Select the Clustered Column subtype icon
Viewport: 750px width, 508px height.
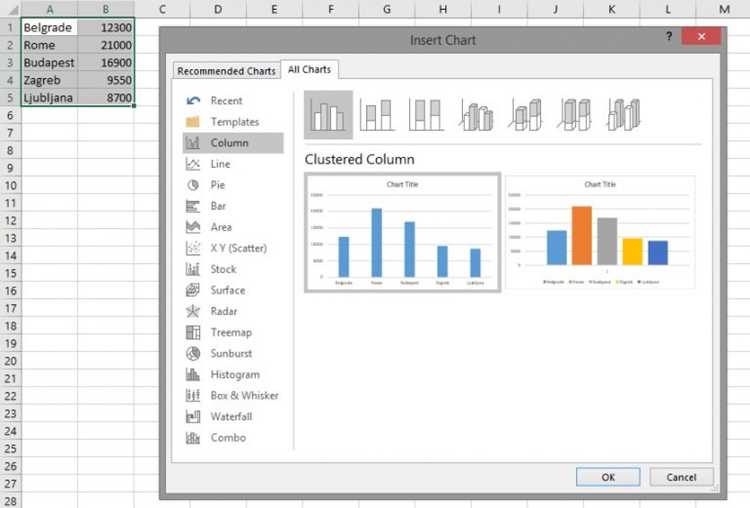click(x=328, y=115)
